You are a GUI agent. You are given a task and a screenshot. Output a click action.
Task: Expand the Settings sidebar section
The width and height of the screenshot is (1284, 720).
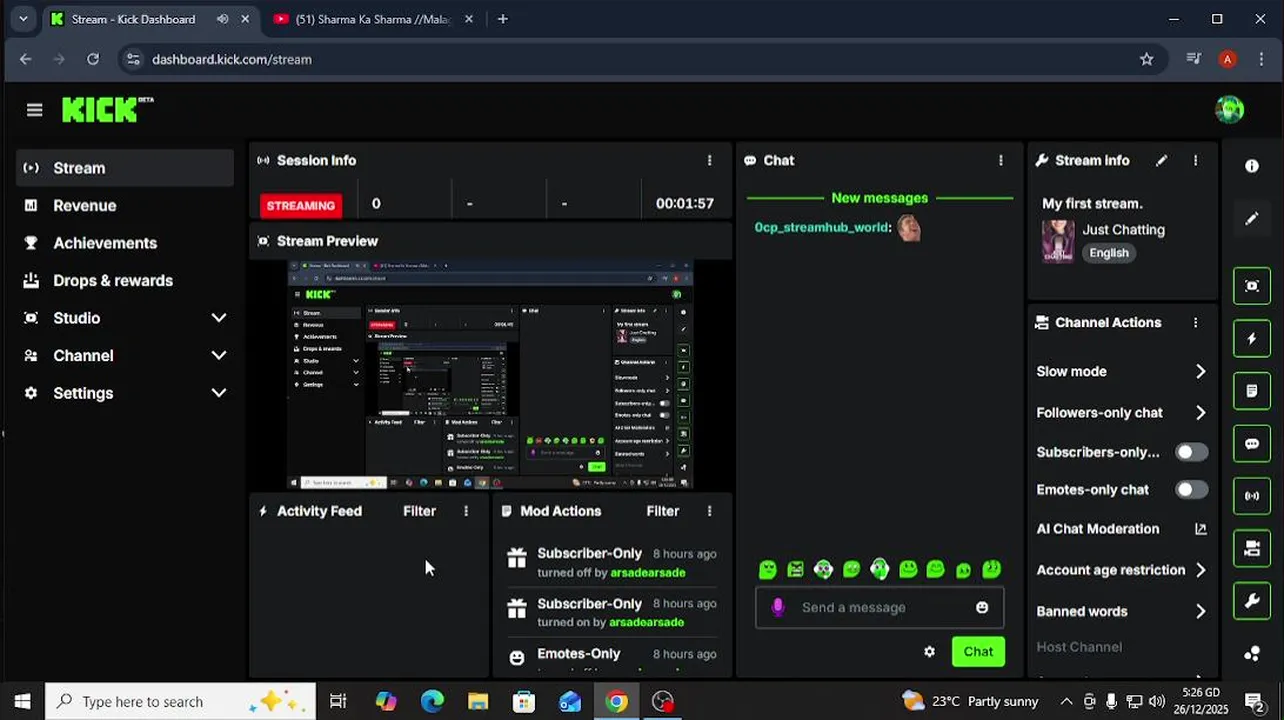125,393
